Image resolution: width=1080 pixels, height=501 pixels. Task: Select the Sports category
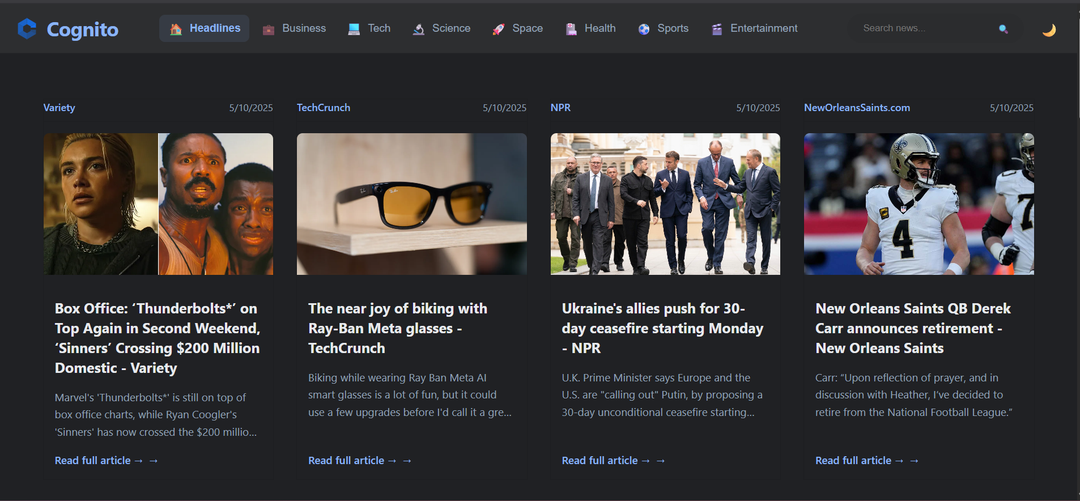(x=663, y=28)
